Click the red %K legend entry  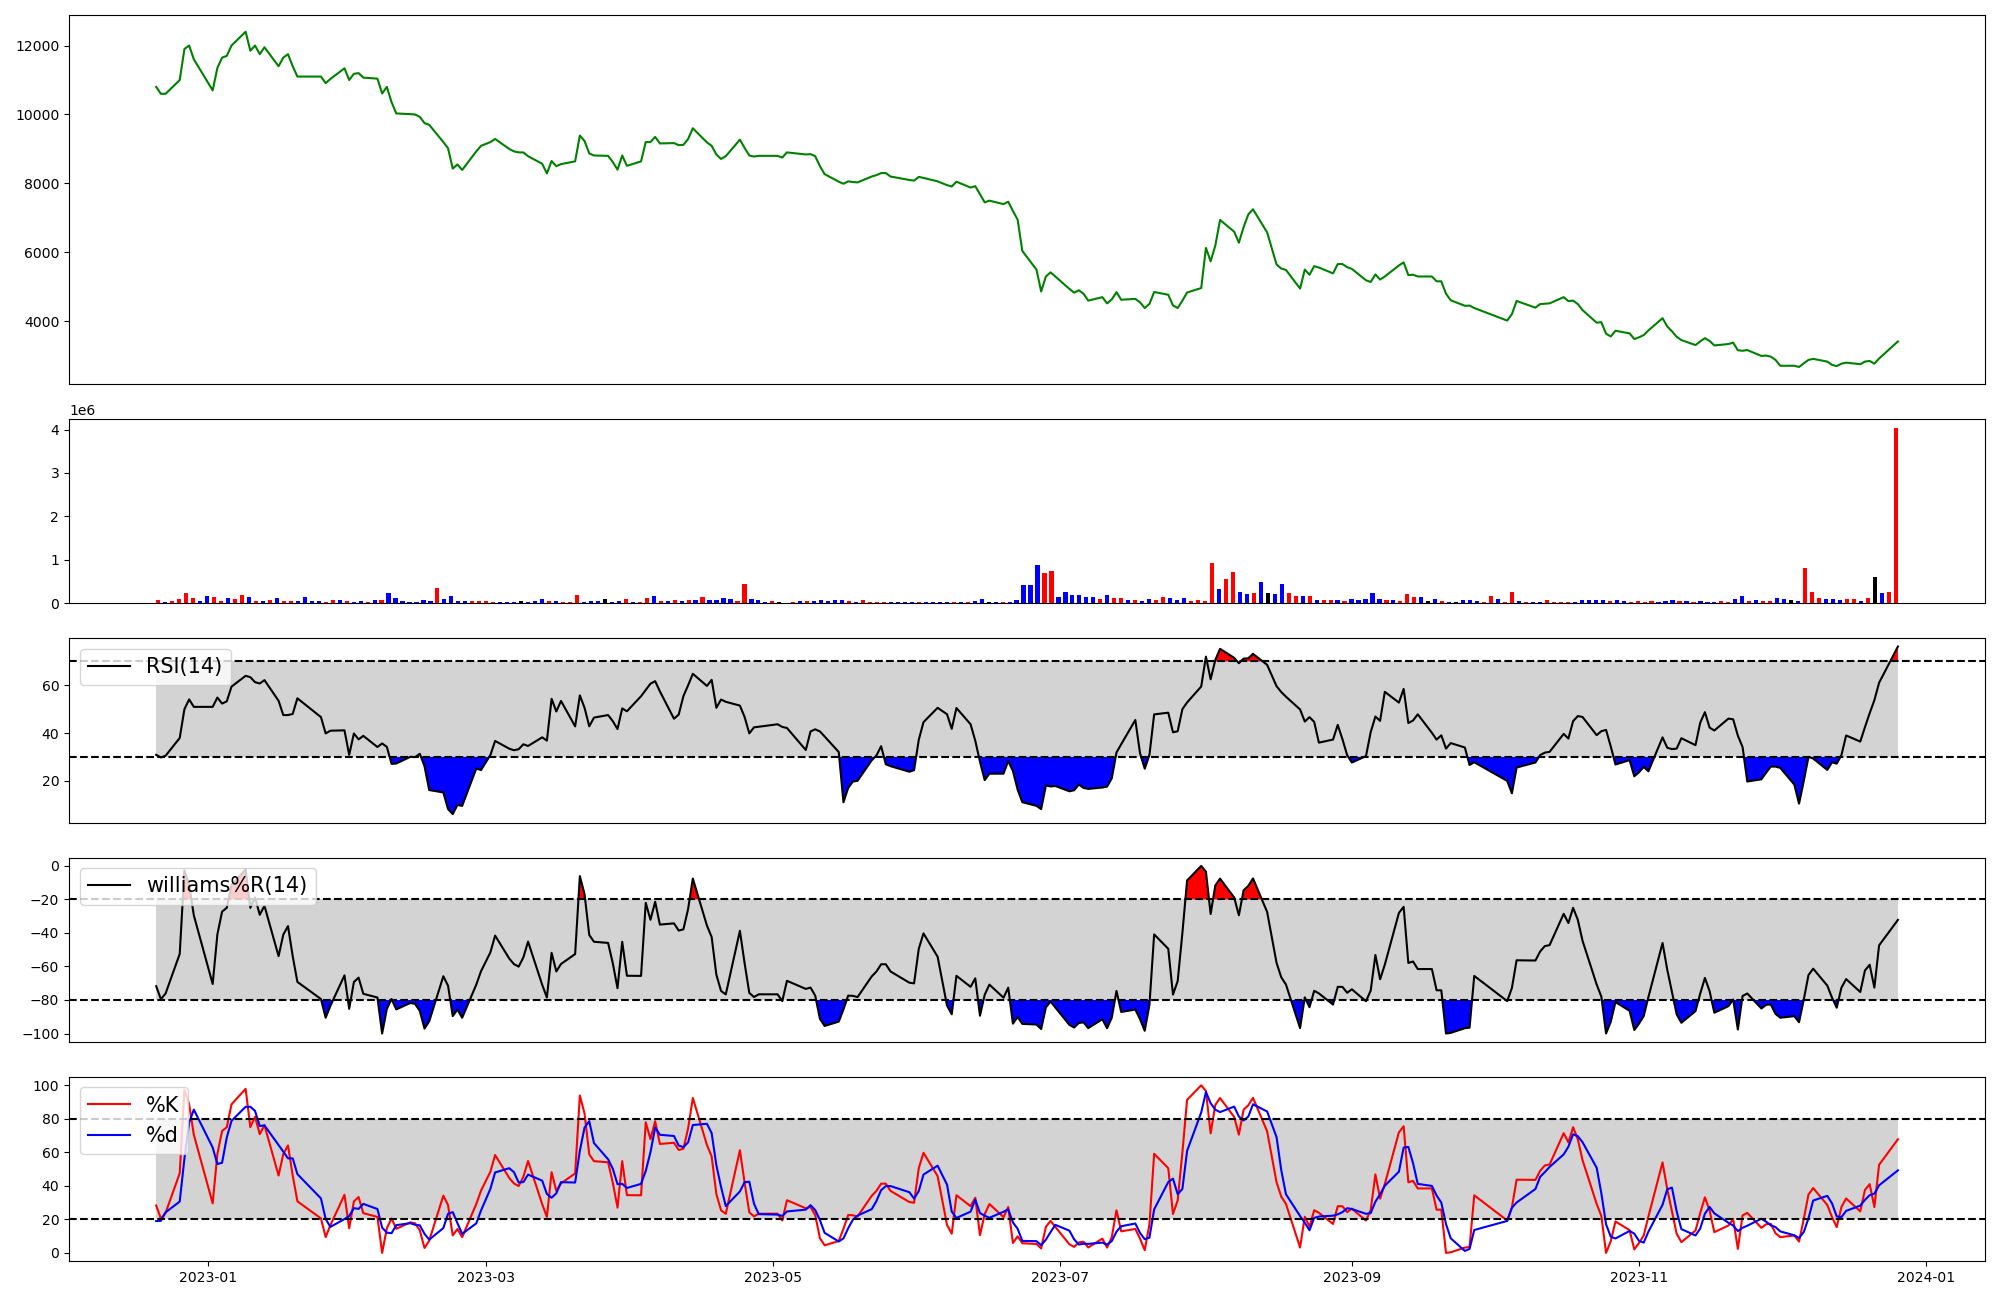pos(161,1104)
